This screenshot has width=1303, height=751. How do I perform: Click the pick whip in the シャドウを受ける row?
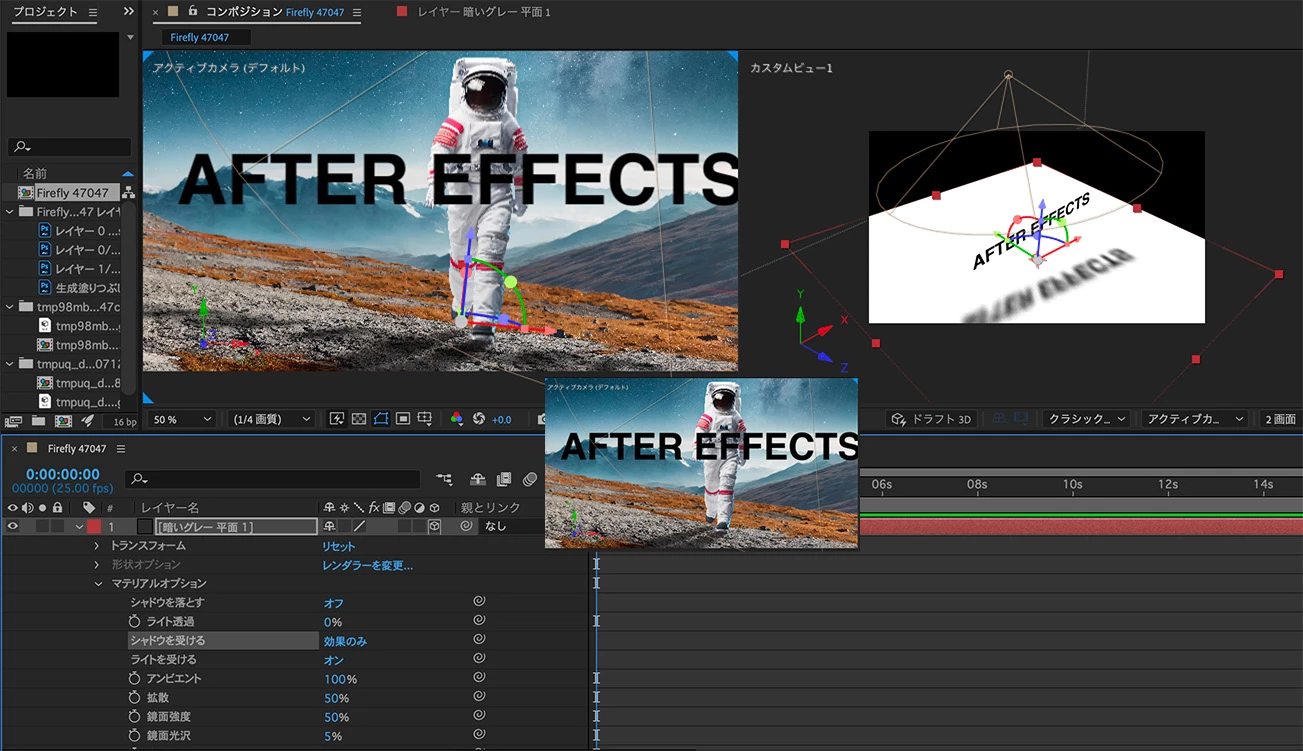(x=479, y=640)
